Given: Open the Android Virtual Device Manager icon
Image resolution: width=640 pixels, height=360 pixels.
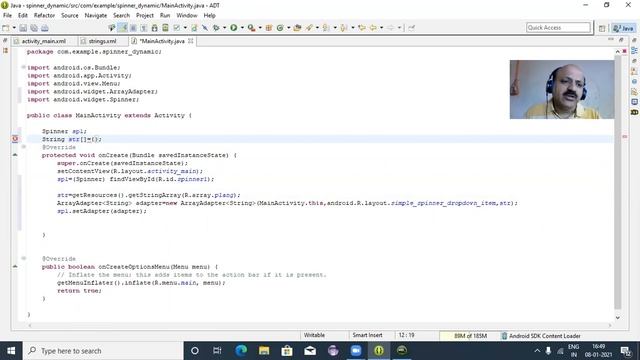Looking at the screenshot, I should 165,28.
